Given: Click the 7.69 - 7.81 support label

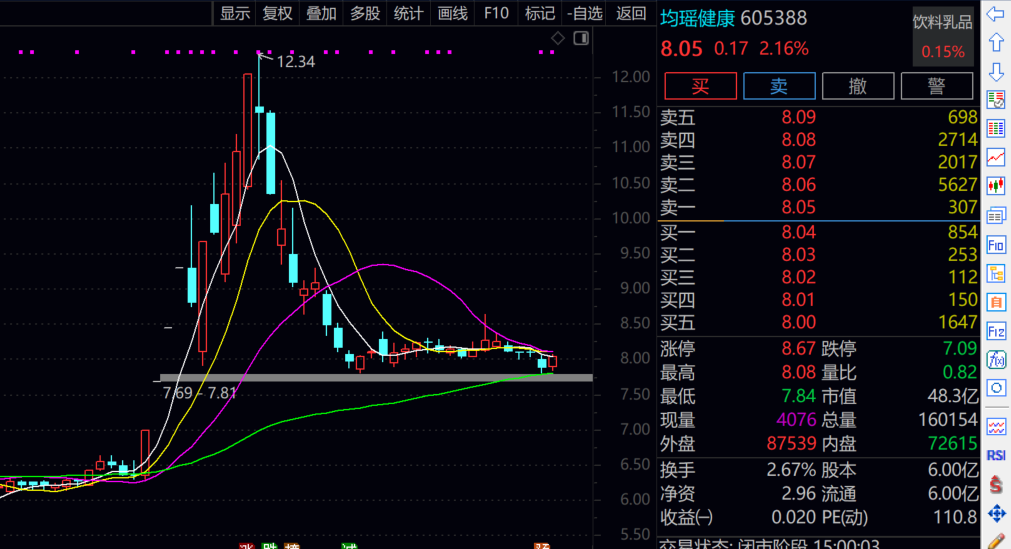Looking at the screenshot, I should point(199,394).
